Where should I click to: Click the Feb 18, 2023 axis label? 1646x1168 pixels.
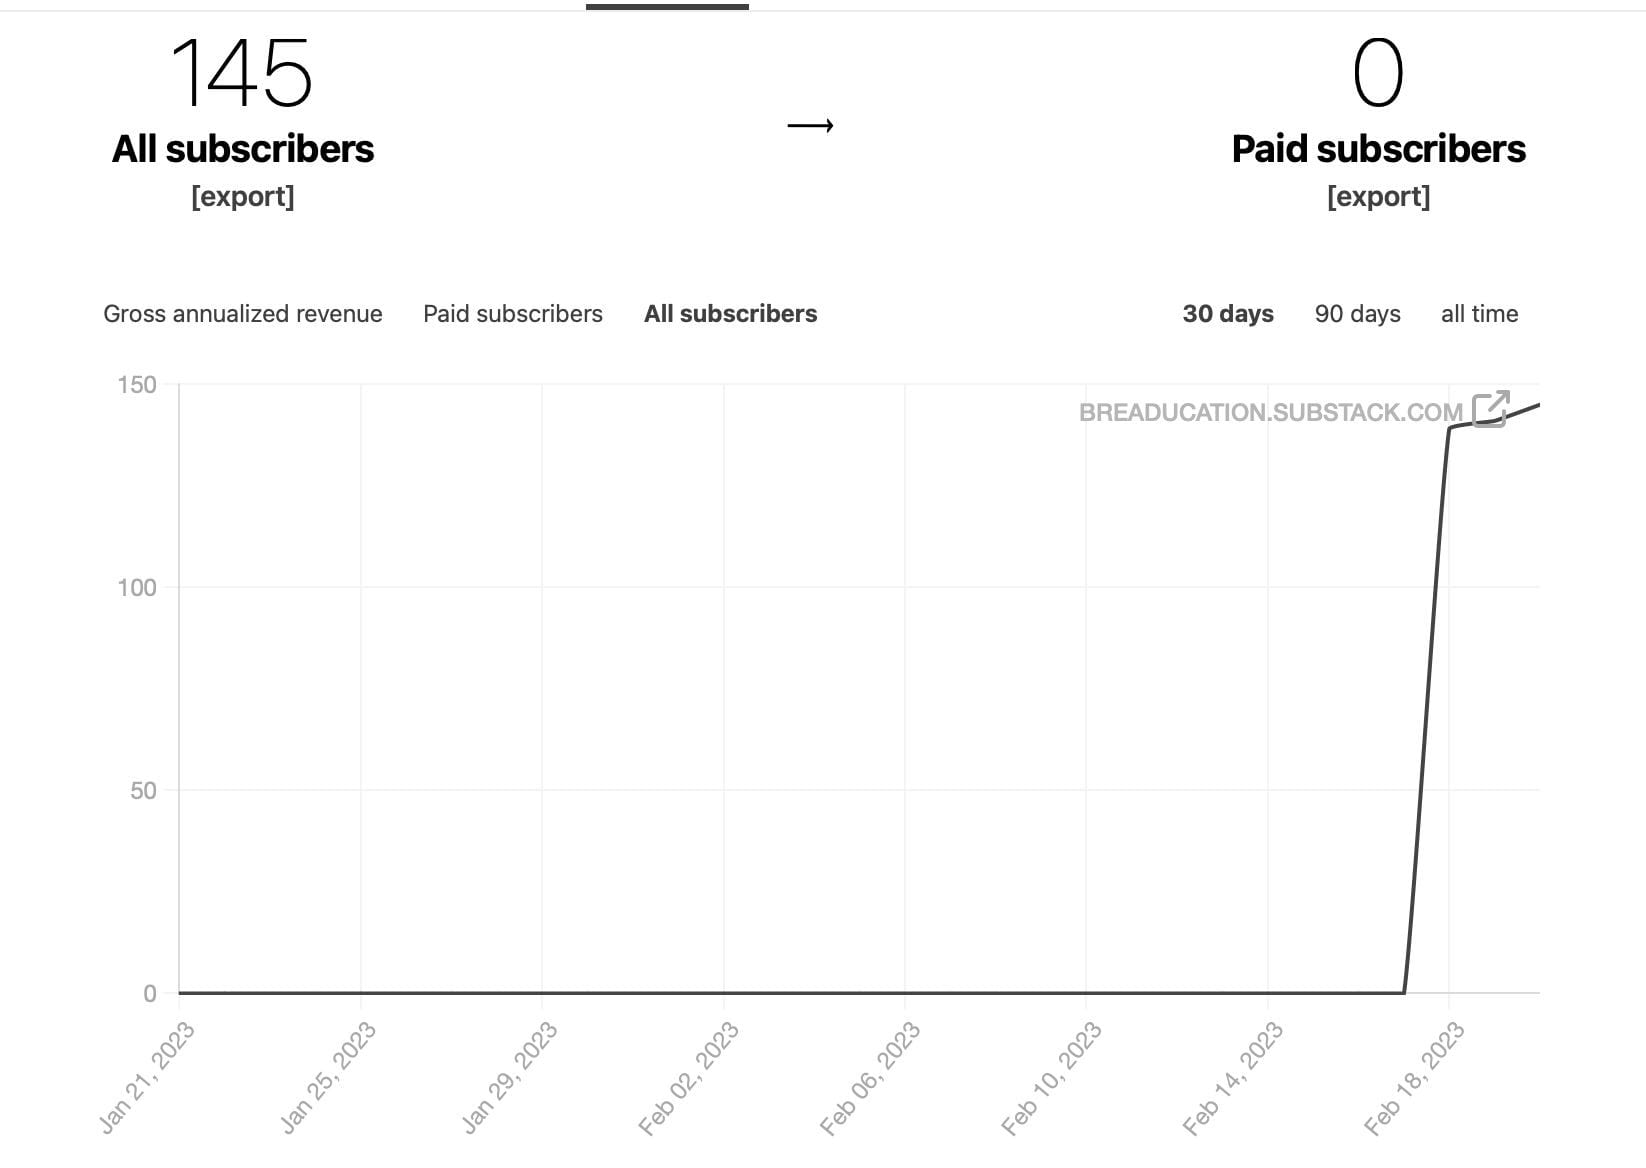click(x=1415, y=1078)
